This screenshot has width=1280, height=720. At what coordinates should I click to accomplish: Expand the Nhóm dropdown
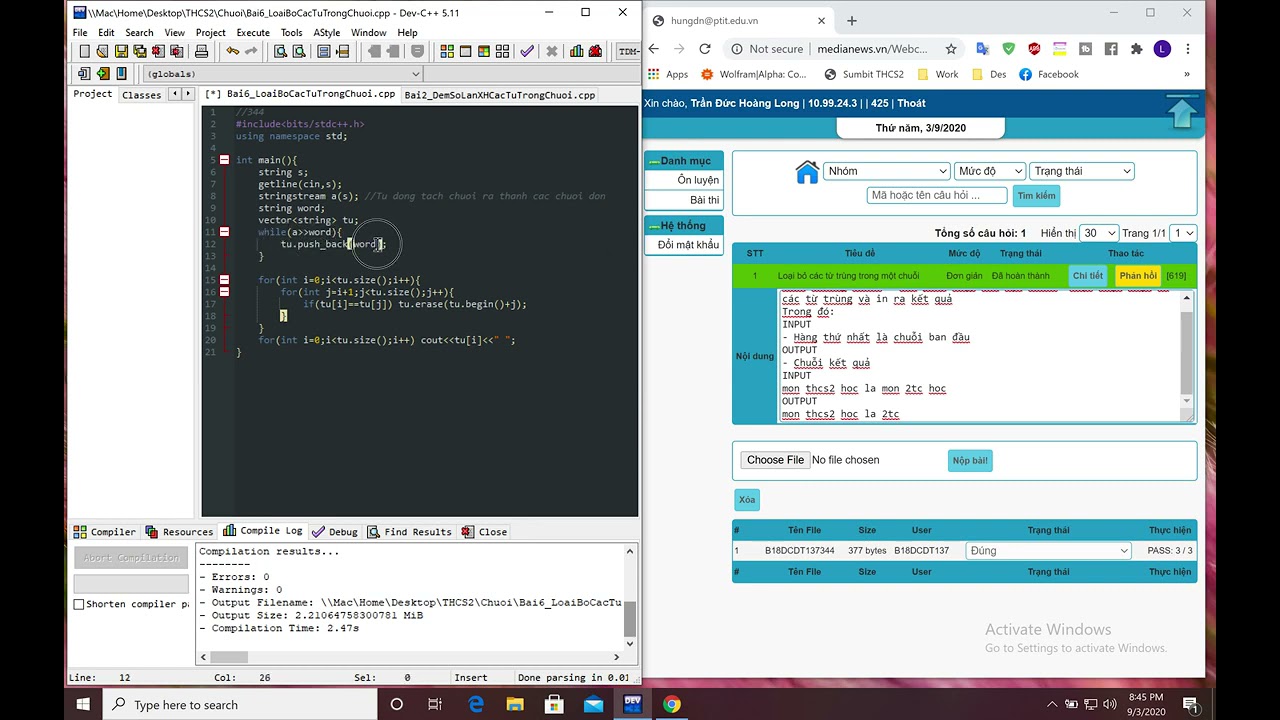pyautogui.click(x=885, y=171)
